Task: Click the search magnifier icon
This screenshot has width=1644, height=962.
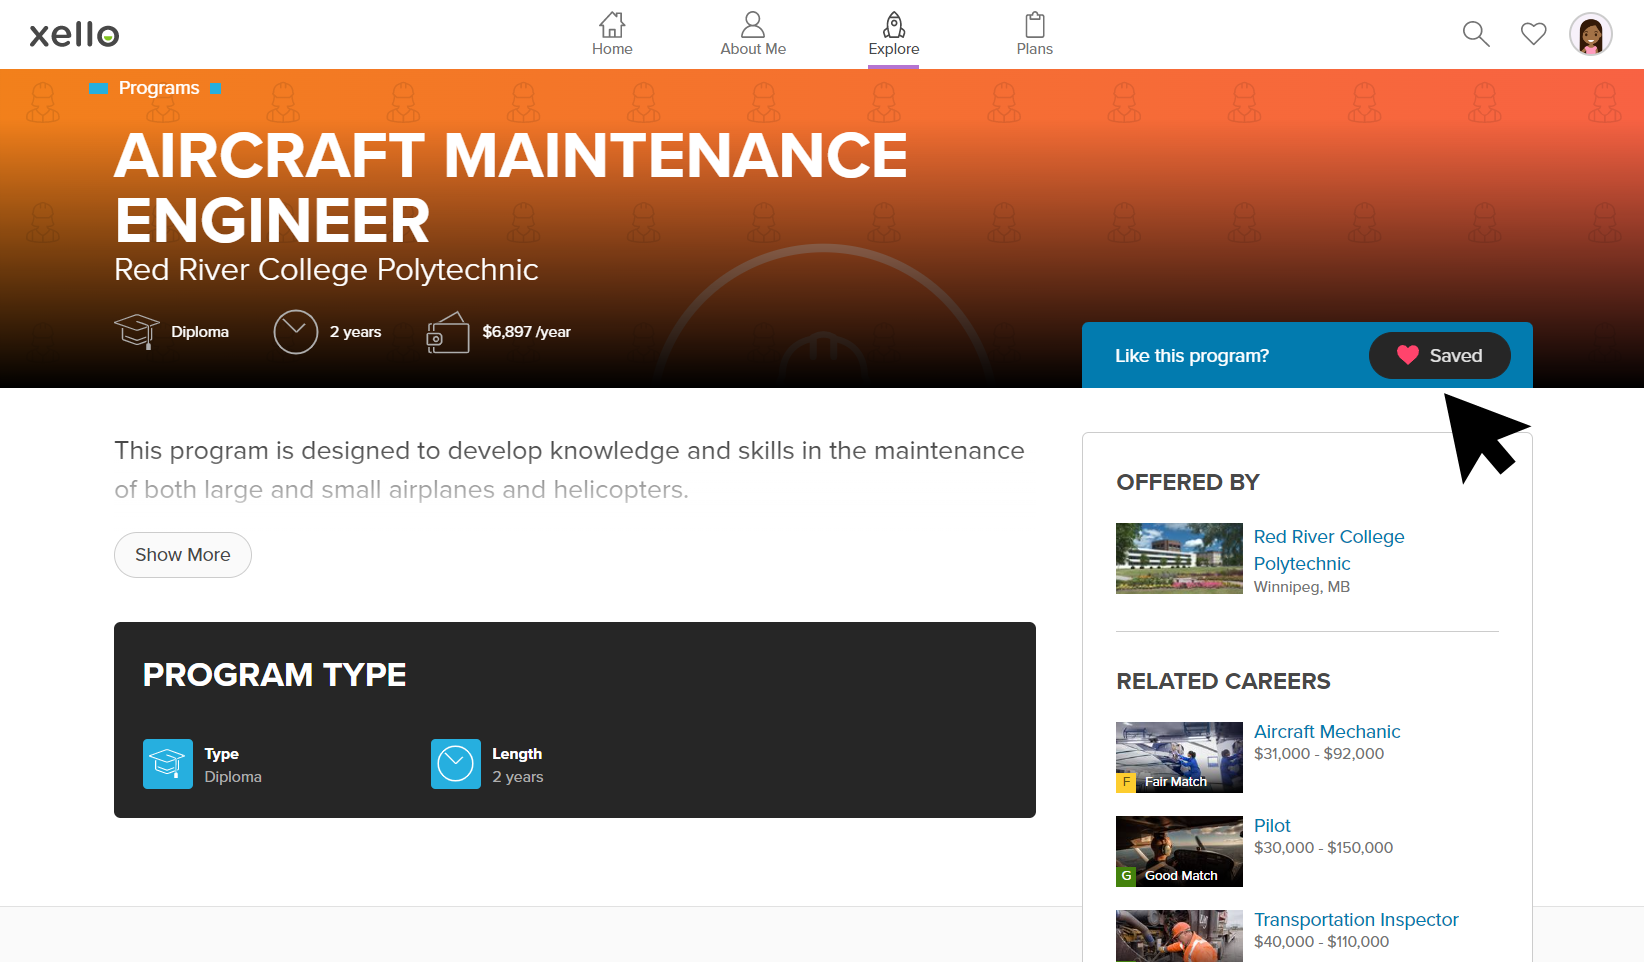Action: tap(1476, 34)
